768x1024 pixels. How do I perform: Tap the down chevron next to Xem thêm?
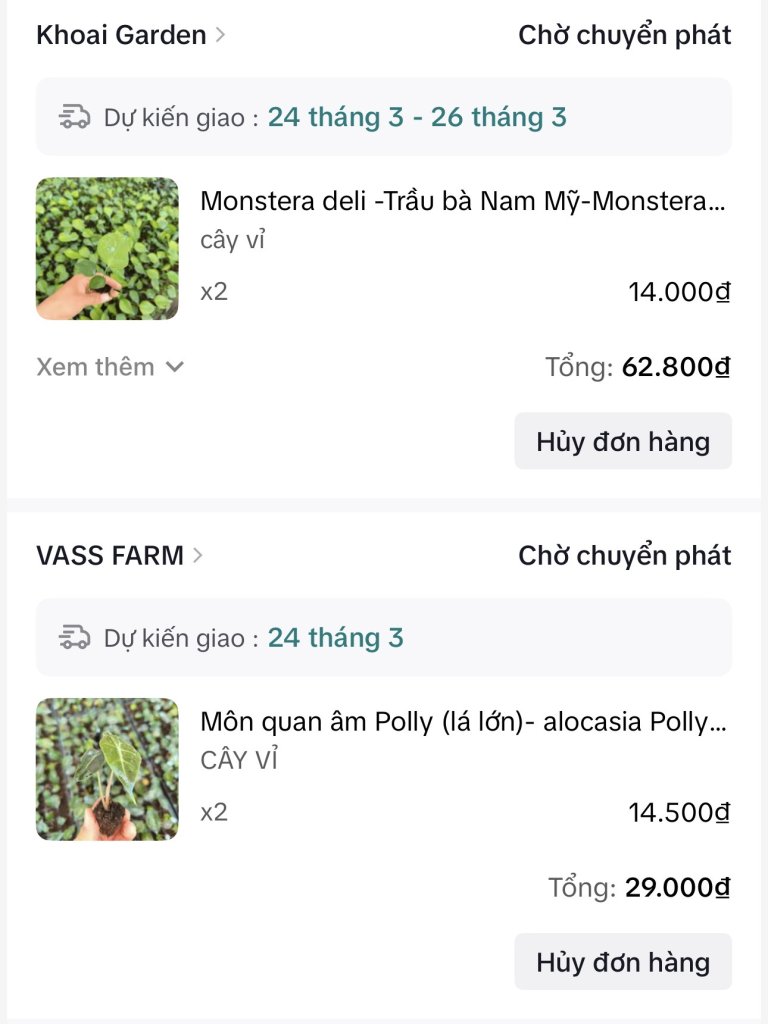(174, 367)
